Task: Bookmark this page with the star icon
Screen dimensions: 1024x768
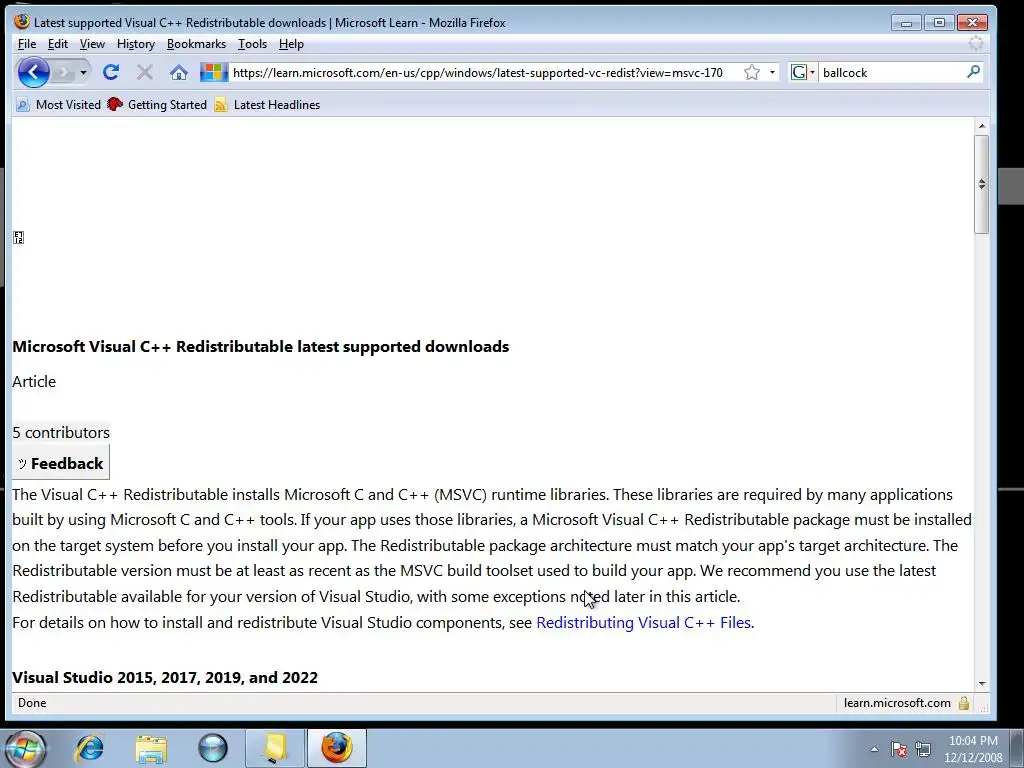Action: pyautogui.click(x=752, y=72)
